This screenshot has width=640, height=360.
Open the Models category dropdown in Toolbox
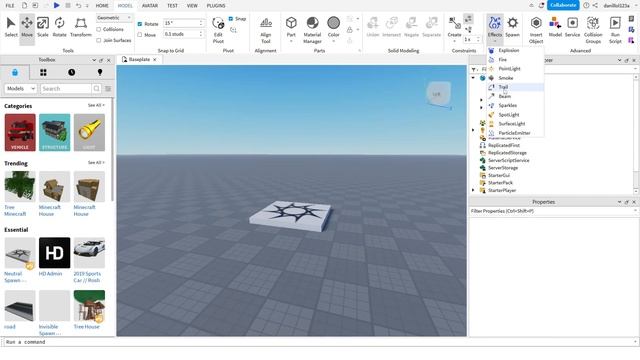(x=20, y=89)
